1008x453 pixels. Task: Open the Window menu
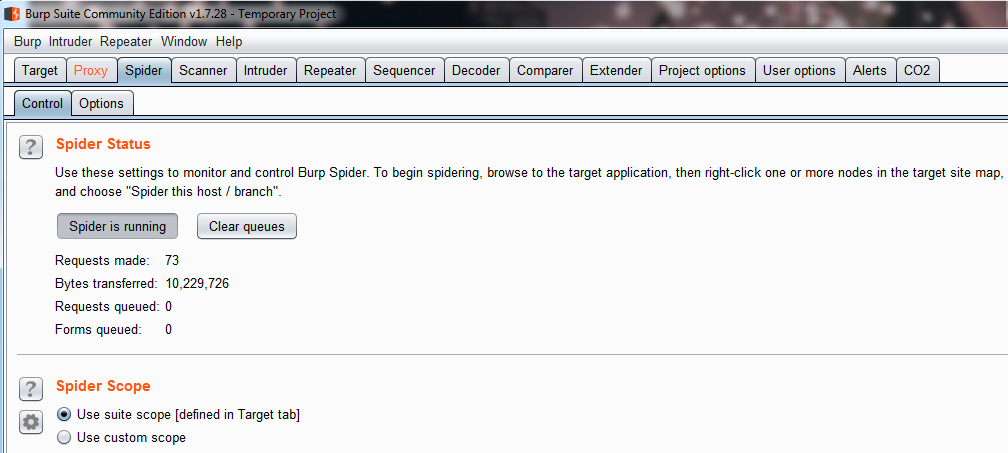pyautogui.click(x=184, y=42)
